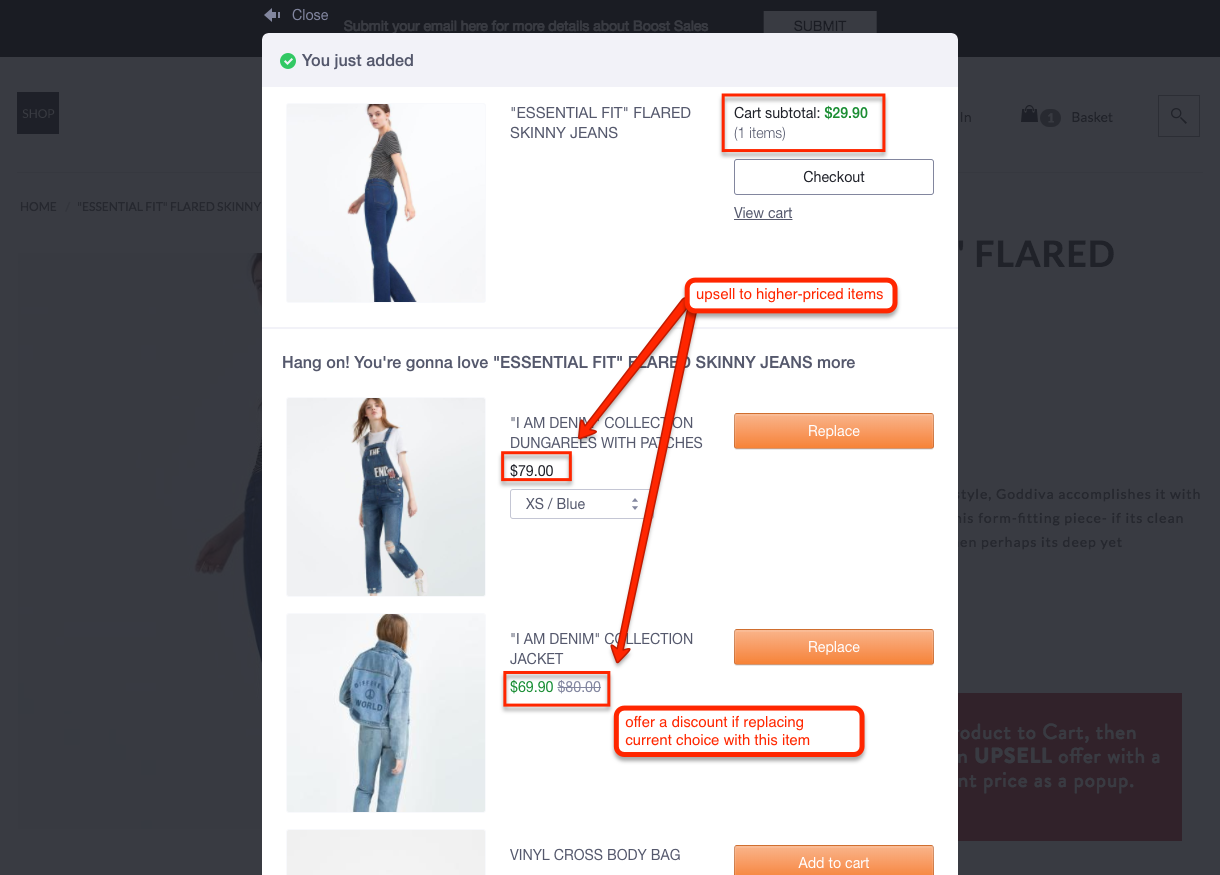
Task: Go to HOME breadcrumb link
Action: (x=38, y=207)
